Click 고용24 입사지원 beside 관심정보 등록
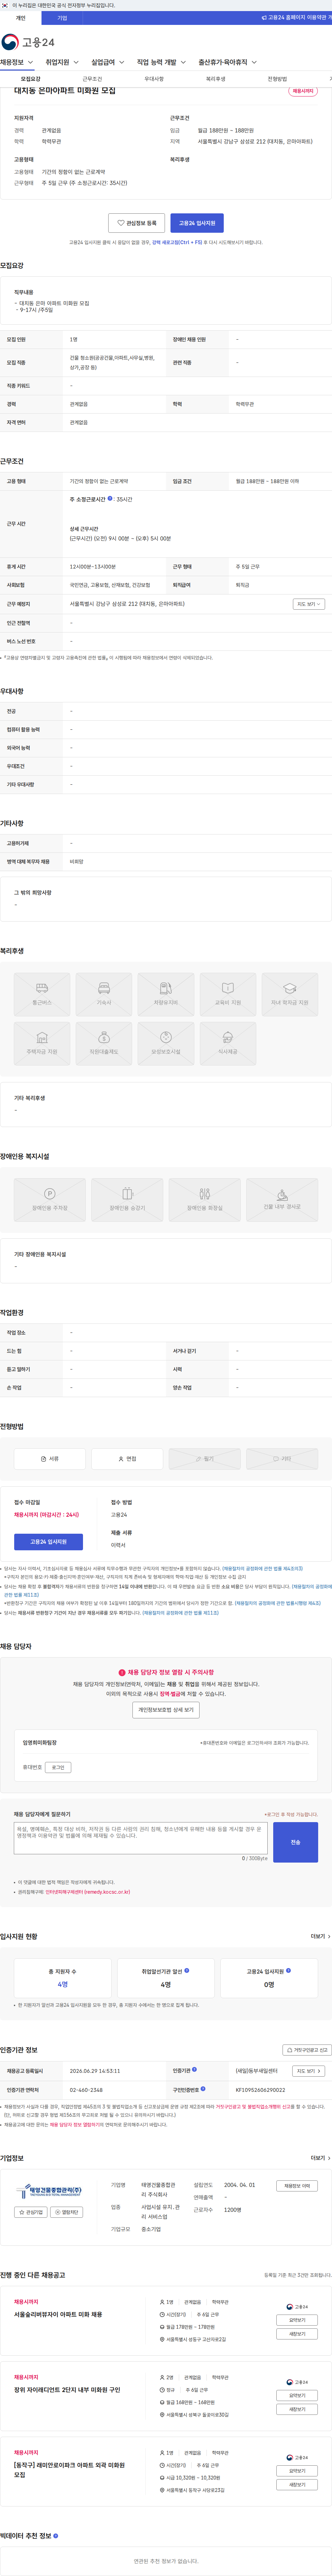 (197, 223)
